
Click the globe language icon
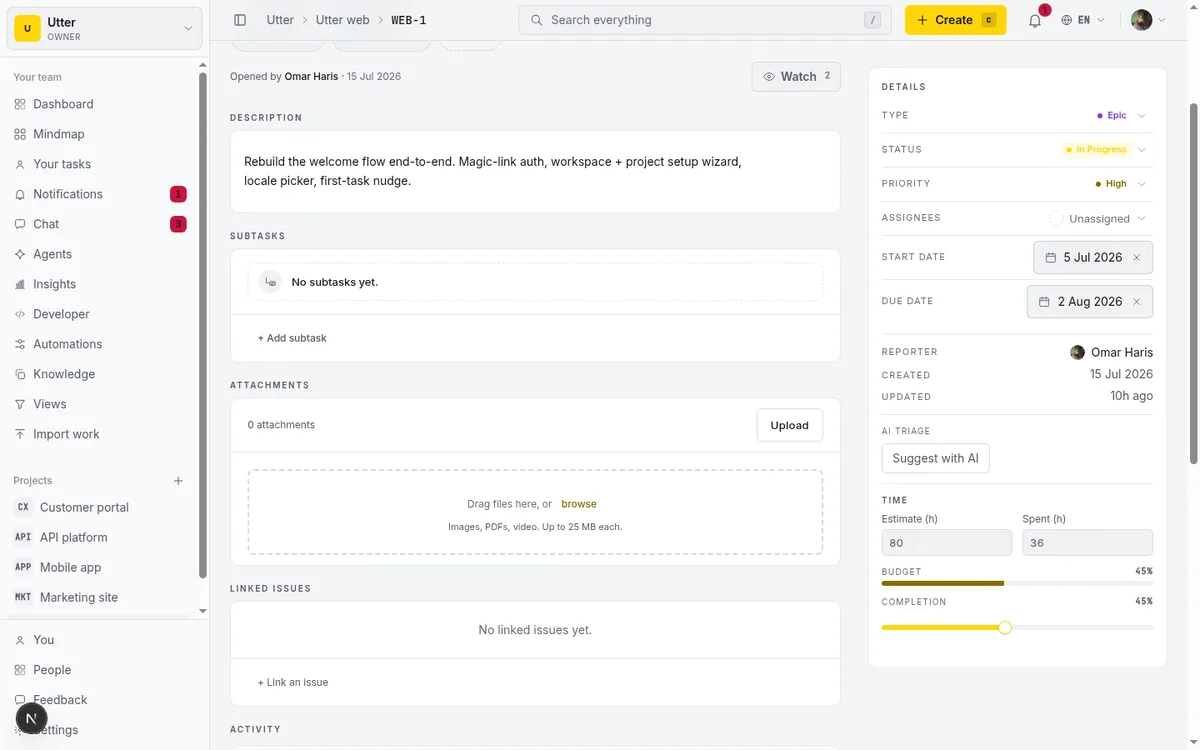pos(1067,20)
